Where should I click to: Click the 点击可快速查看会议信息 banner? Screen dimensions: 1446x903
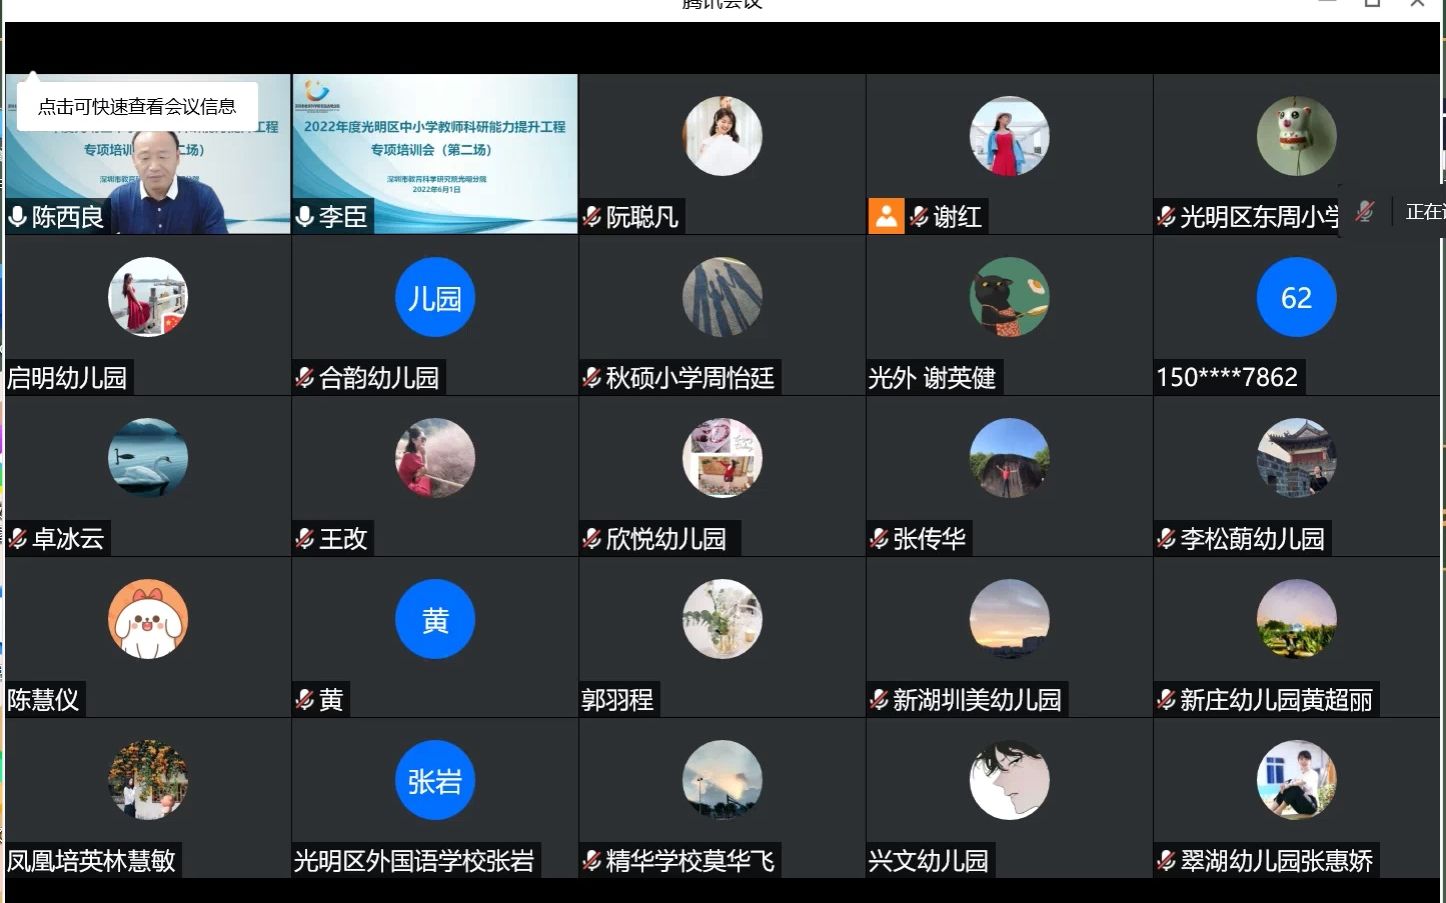[137, 103]
